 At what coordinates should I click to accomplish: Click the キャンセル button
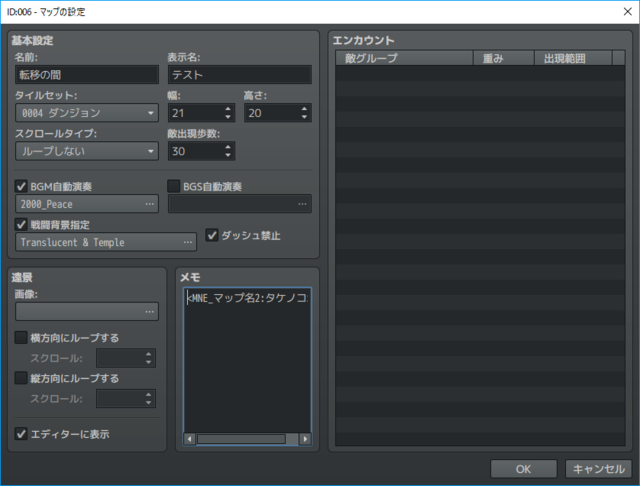599,469
